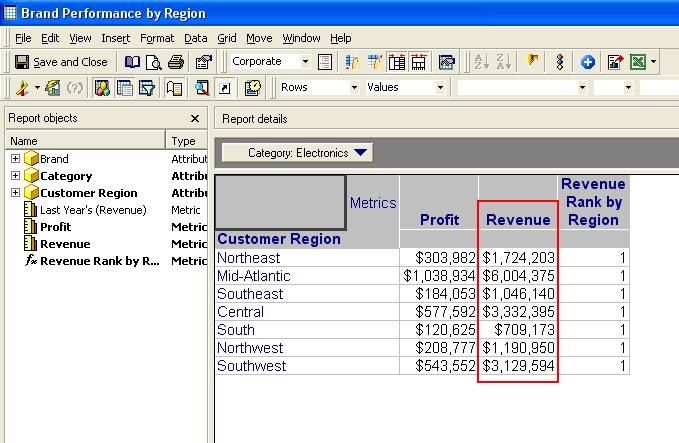Toggle the report filter funnel icon
Image resolution: width=679 pixels, height=443 pixels.
(147, 88)
